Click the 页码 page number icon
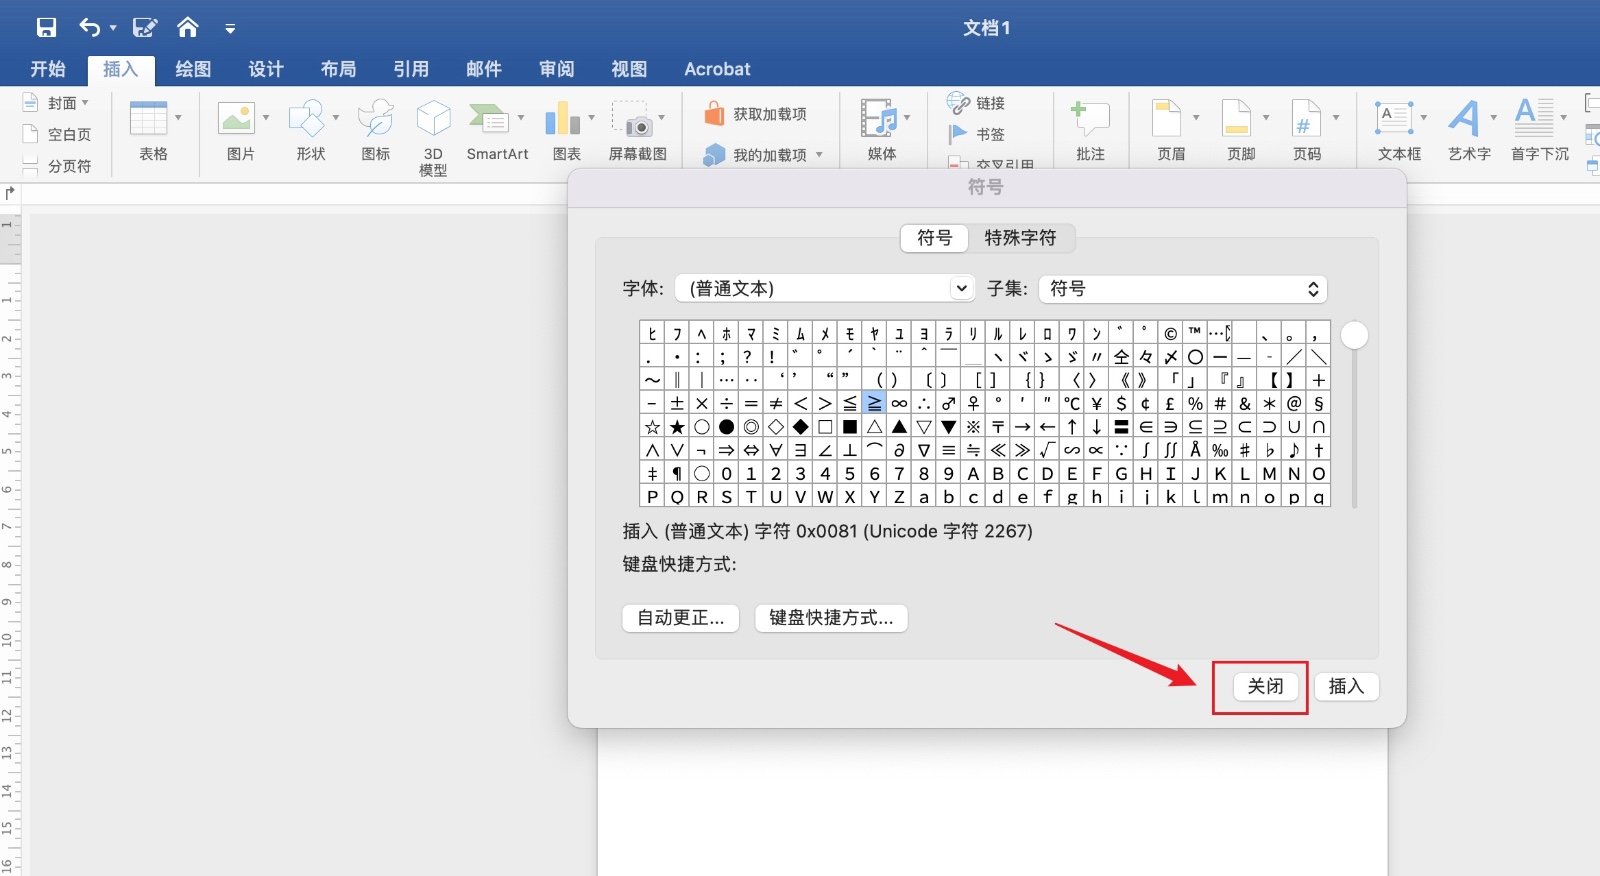Screen dimensions: 1600x876 pyautogui.click(x=1306, y=118)
